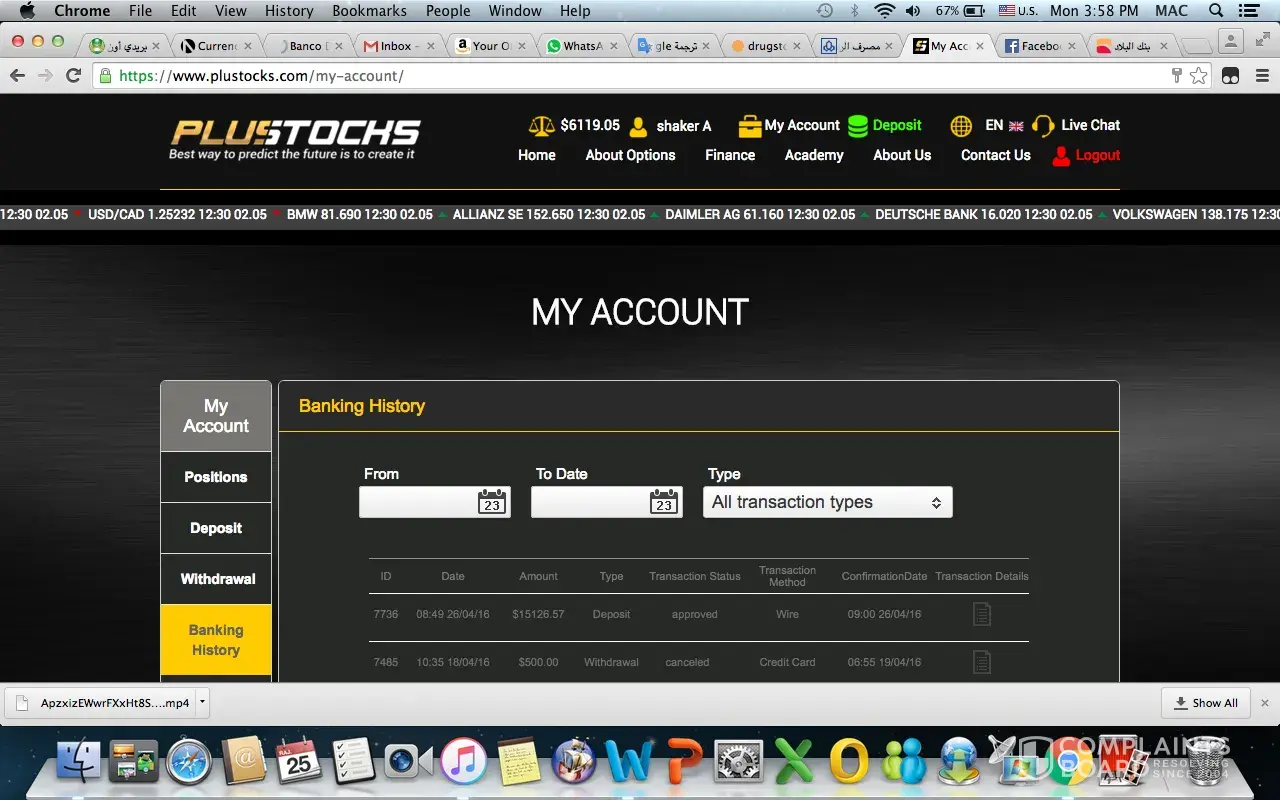Image resolution: width=1280 pixels, height=800 pixels.
Task: View transaction details for ID 7736
Action: coord(982,614)
